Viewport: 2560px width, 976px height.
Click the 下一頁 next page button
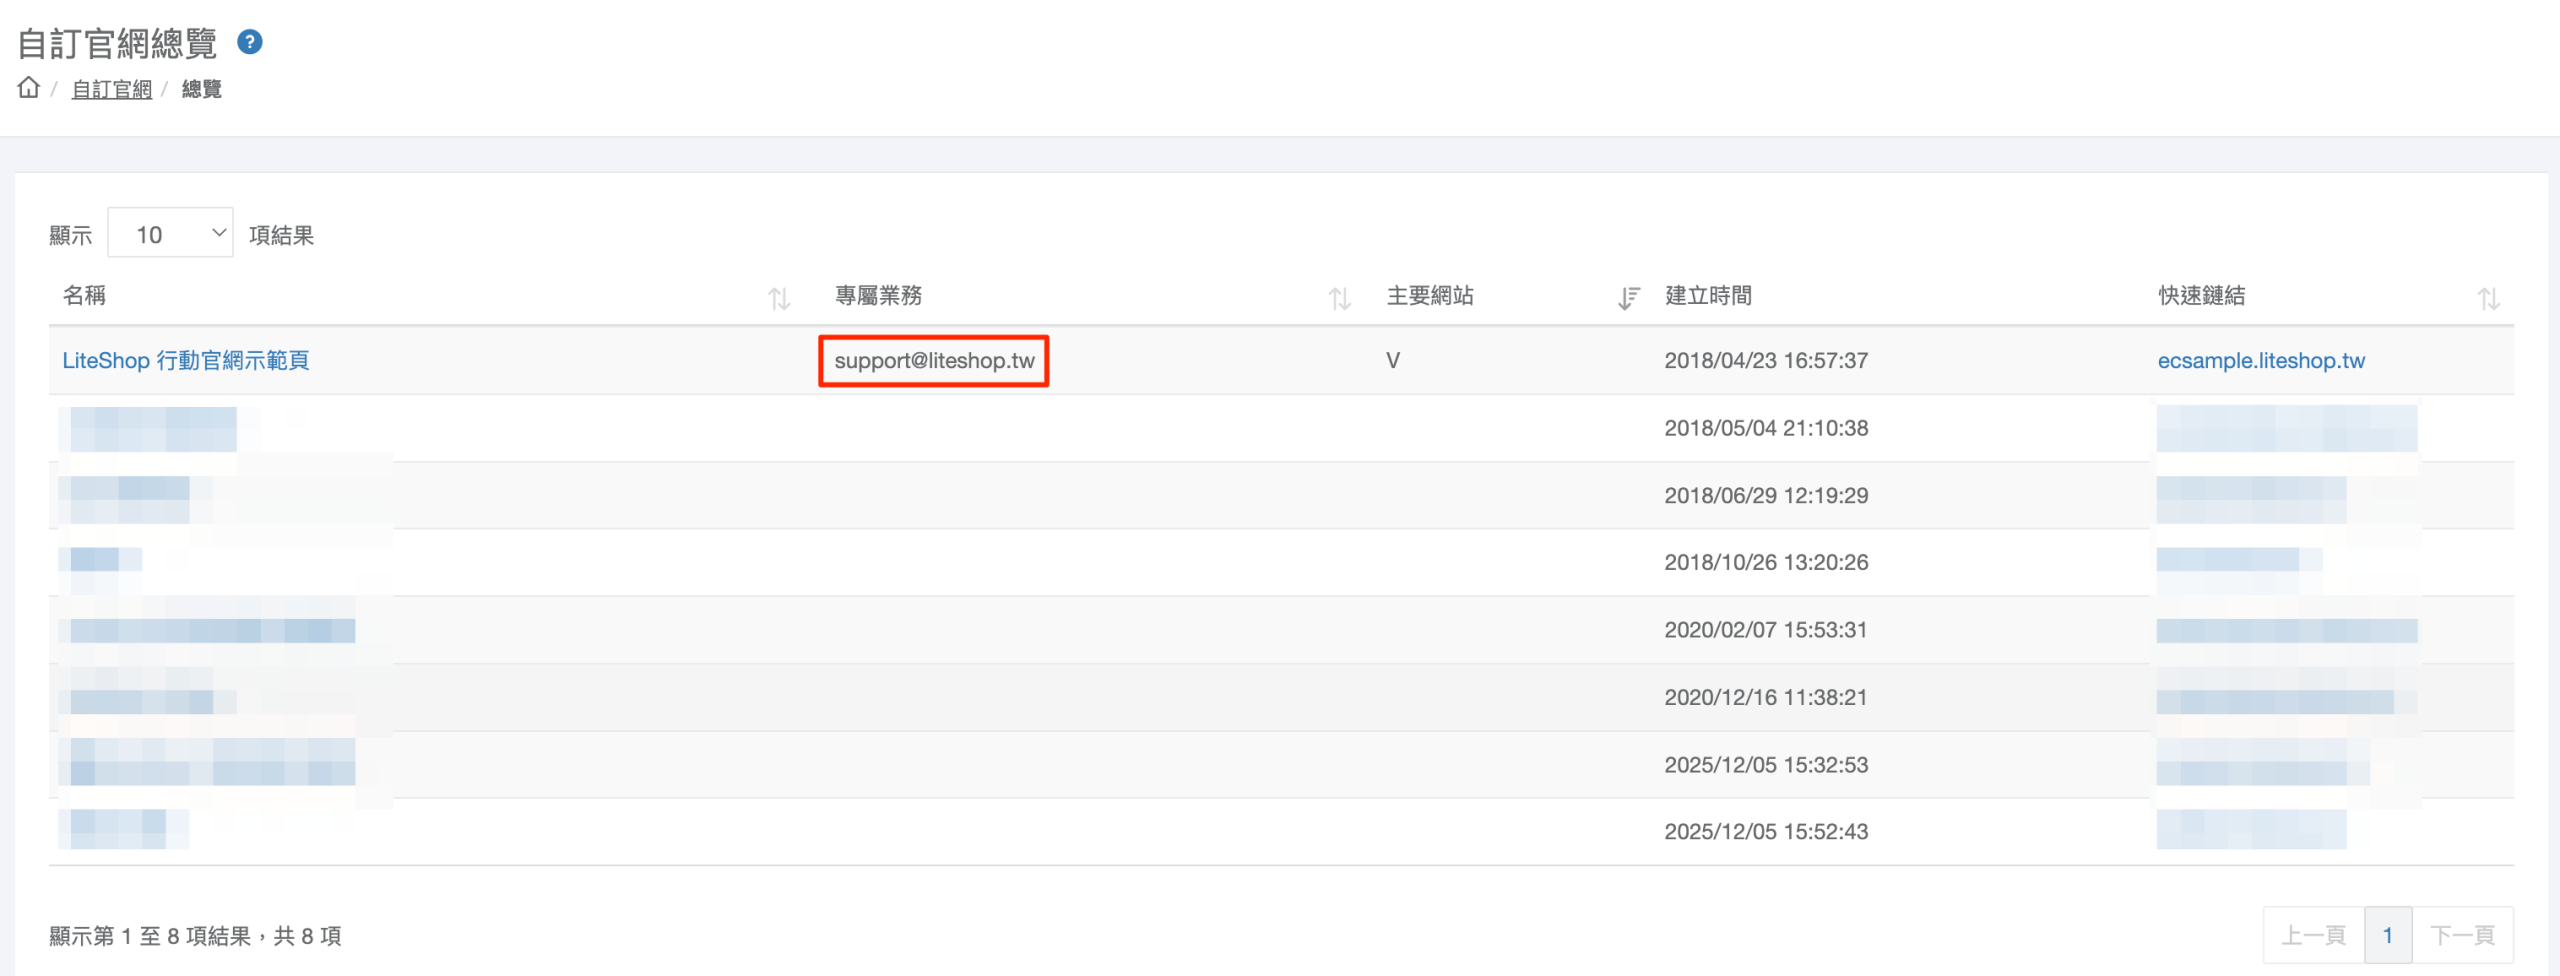(x=2462, y=935)
